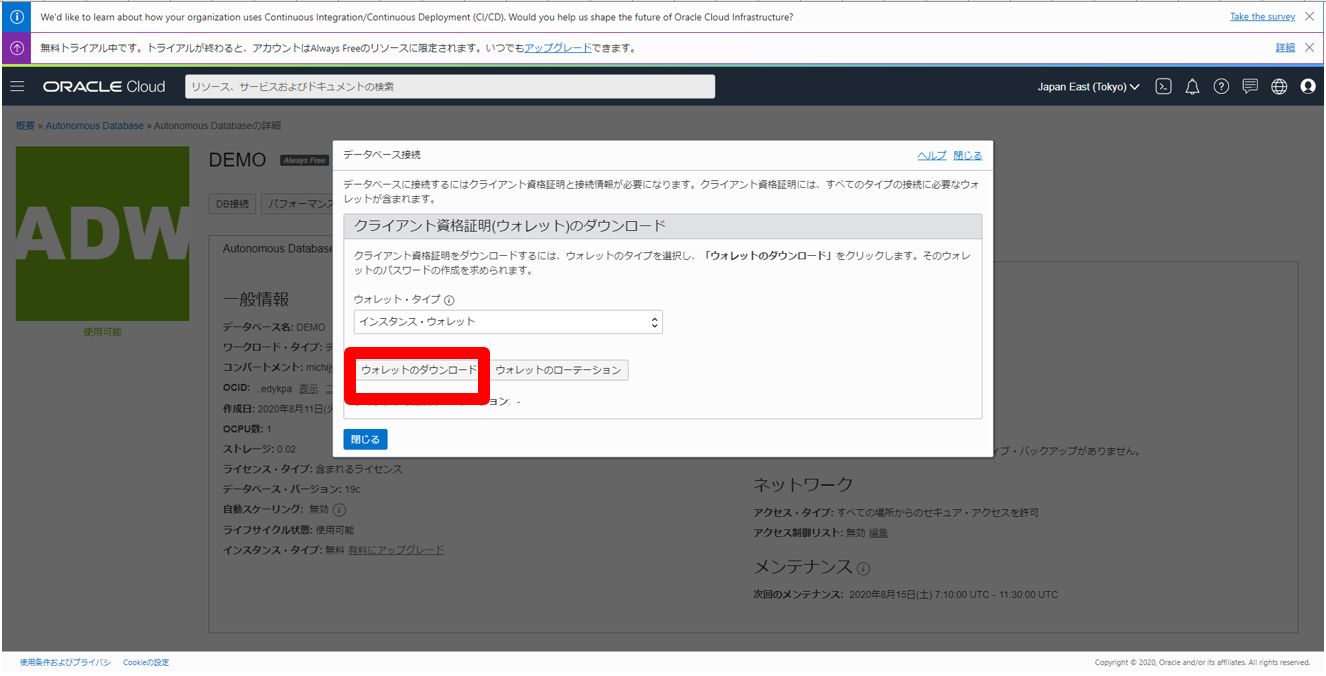Open the Cloud Shell icon
Screen dimensions: 1326x676
pos(1163,87)
